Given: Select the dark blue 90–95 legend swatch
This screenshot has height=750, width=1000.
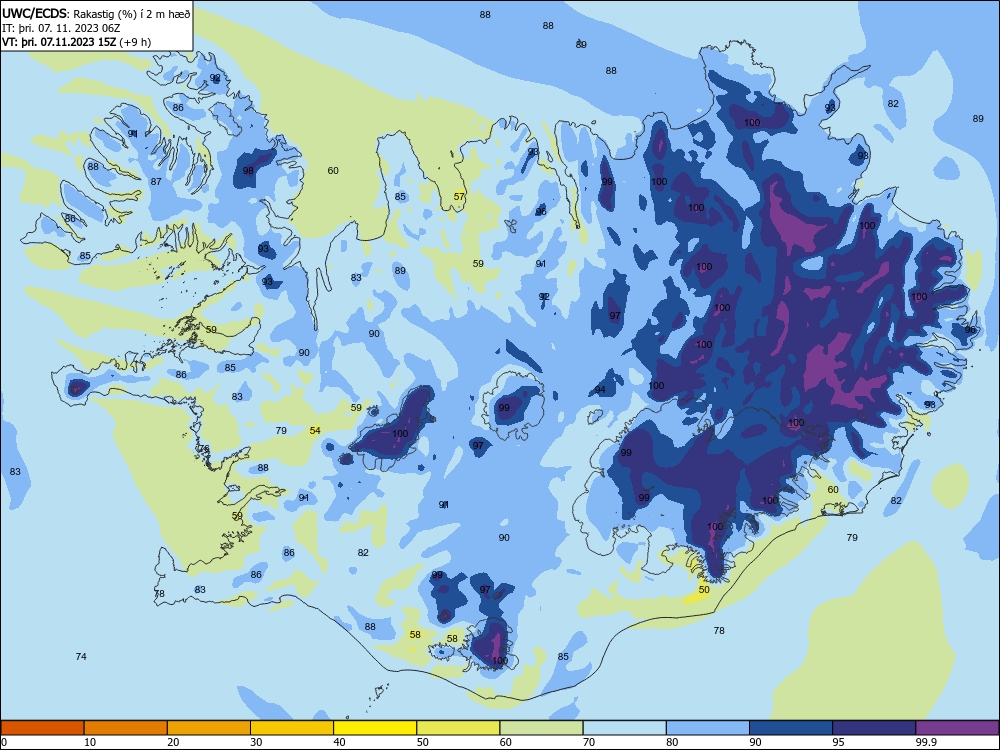Looking at the screenshot, I should [791, 728].
